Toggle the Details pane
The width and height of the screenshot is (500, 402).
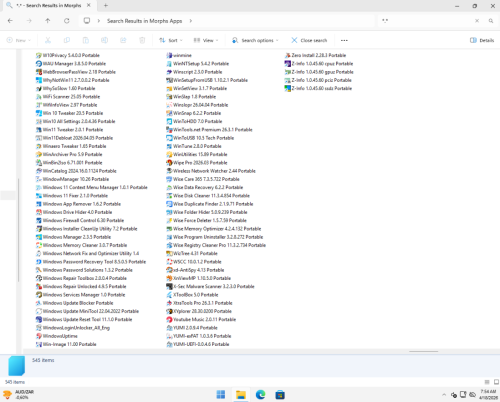tap(482, 40)
